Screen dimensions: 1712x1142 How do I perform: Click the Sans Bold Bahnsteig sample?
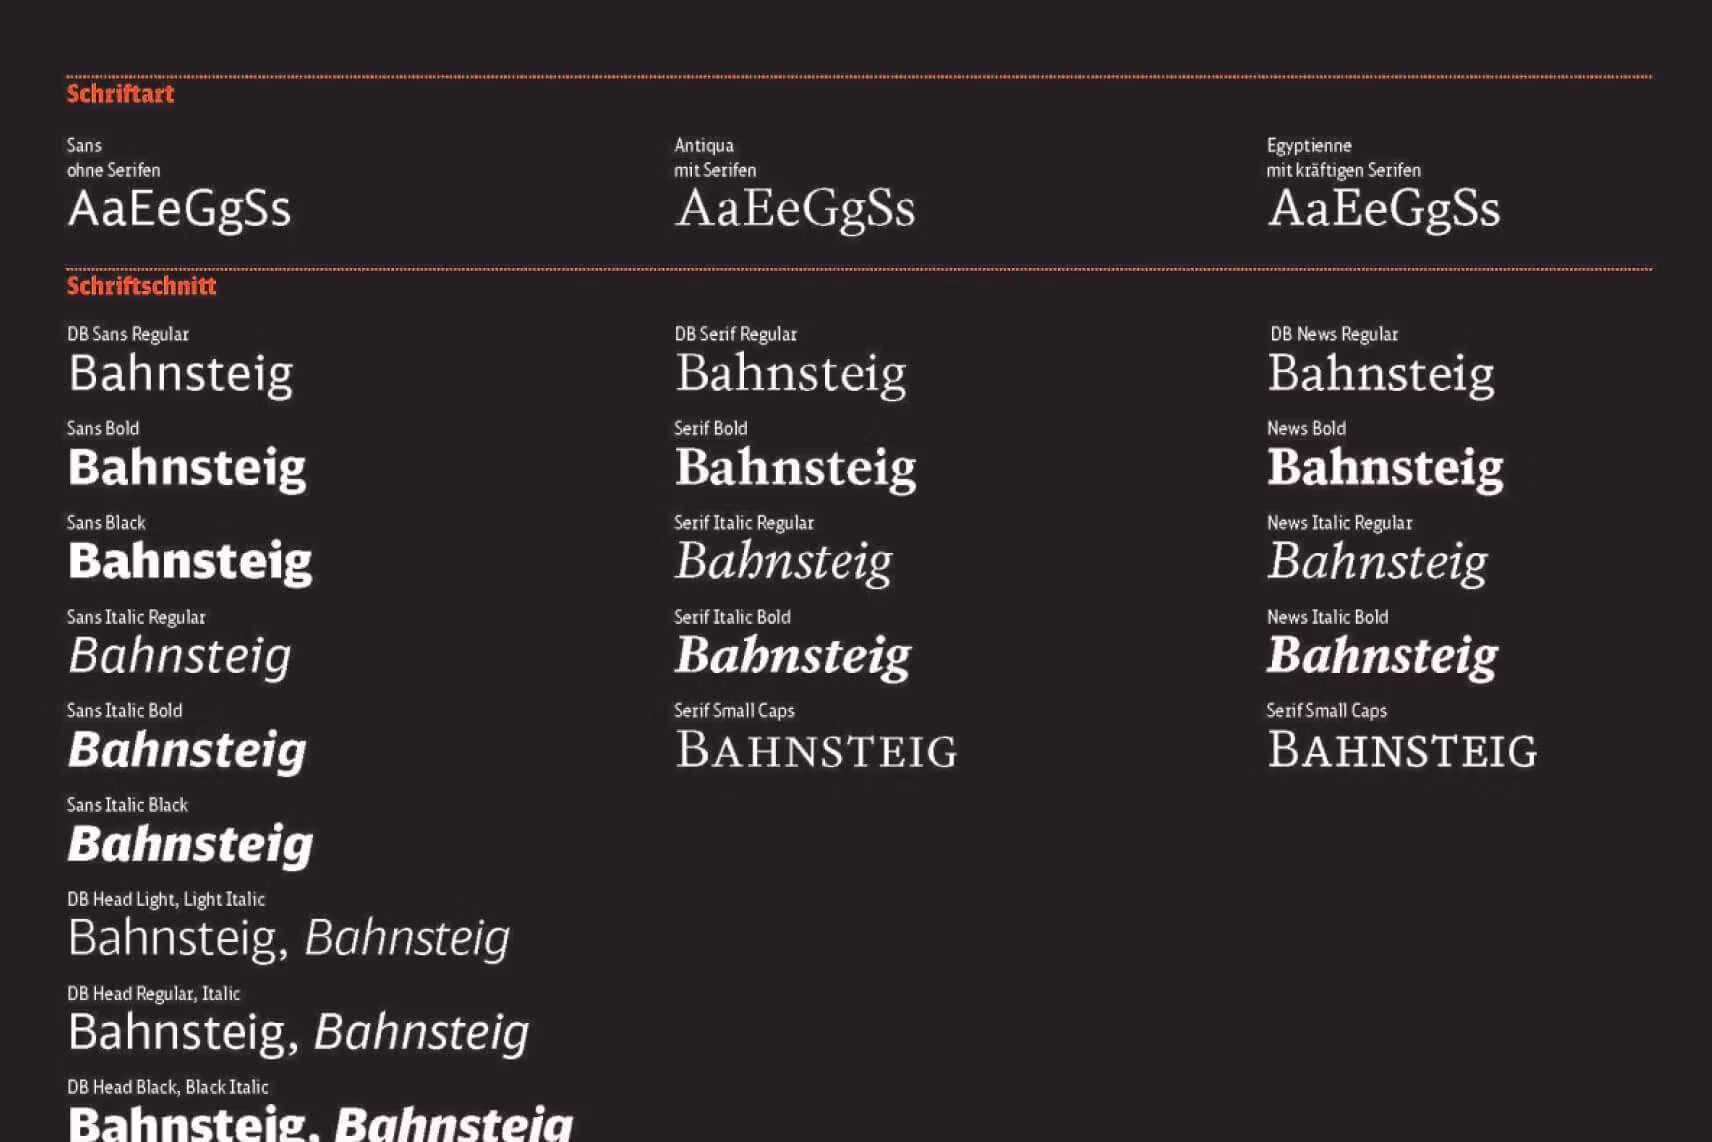pyautogui.click(x=187, y=469)
